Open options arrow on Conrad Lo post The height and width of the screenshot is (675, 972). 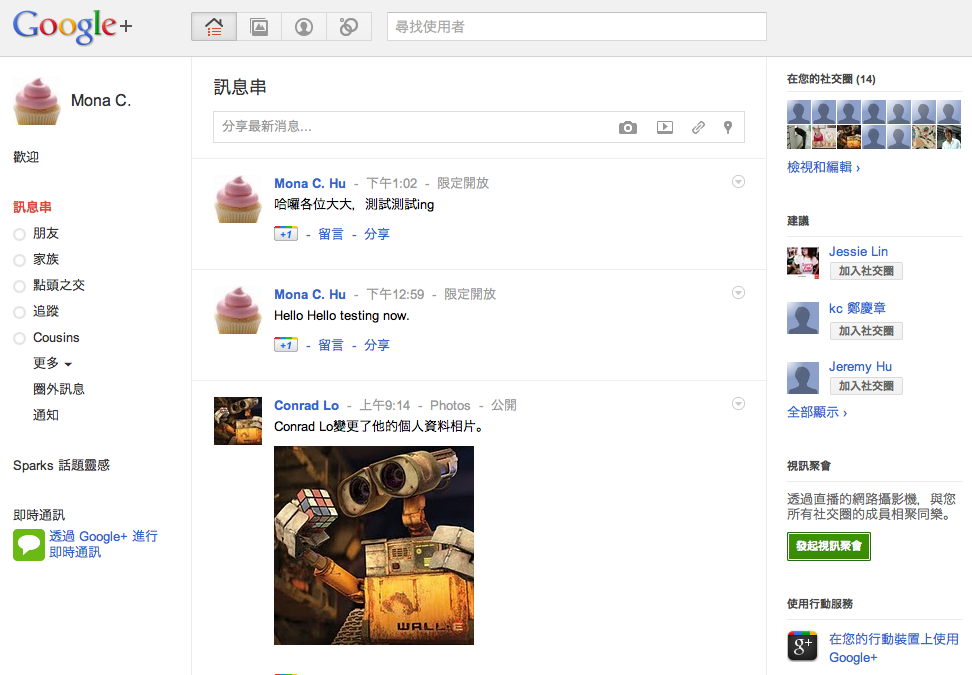tap(738, 404)
